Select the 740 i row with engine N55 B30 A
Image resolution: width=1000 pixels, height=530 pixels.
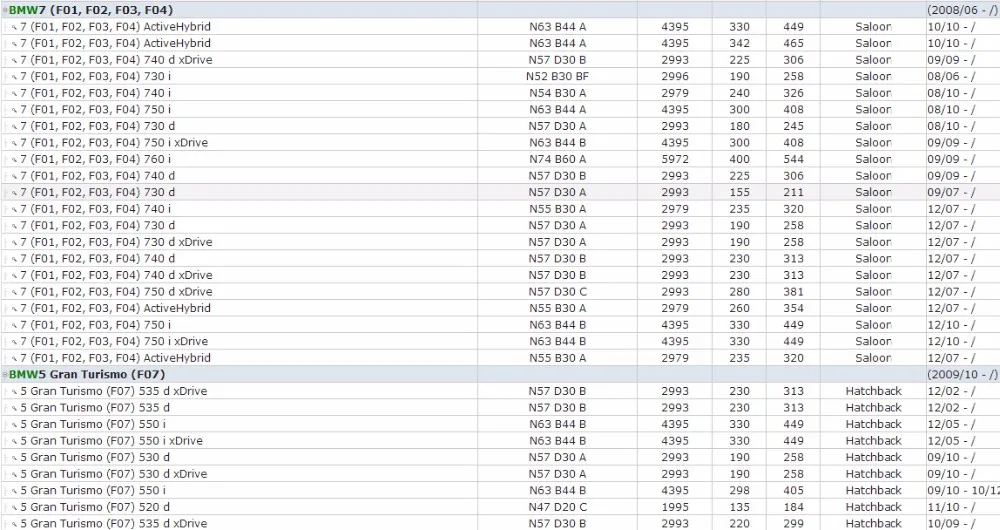[x=500, y=209]
